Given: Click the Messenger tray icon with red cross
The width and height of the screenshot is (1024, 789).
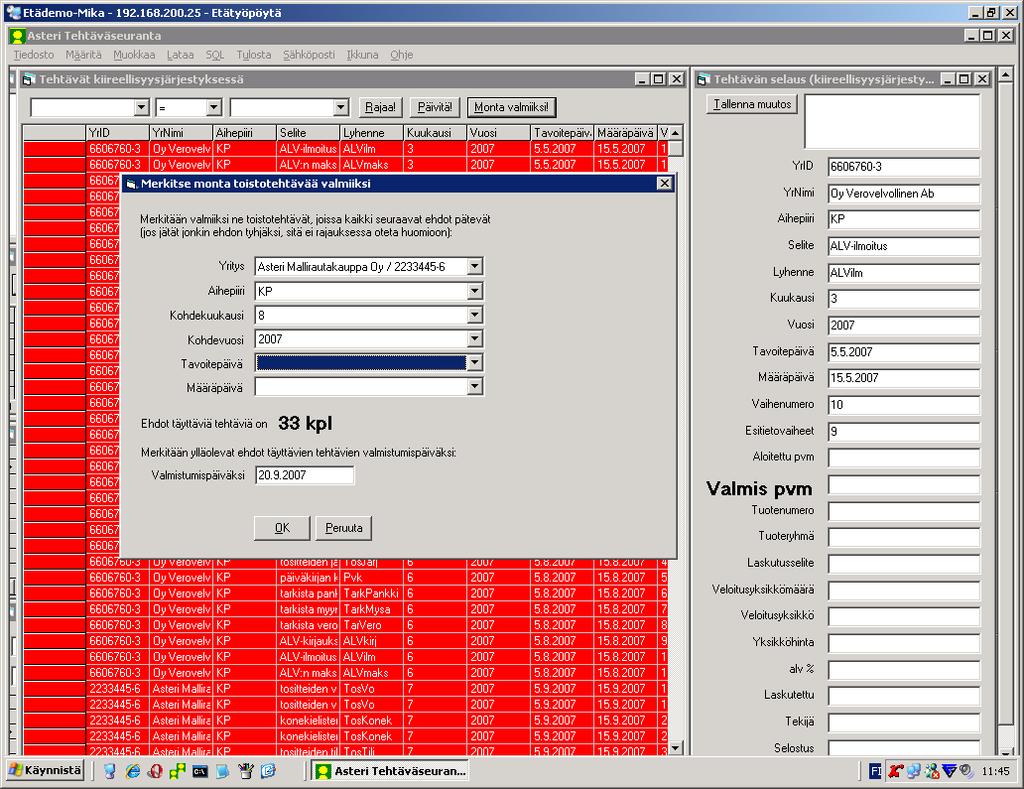Looking at the screenshot, I should click(x=932, y=771).
